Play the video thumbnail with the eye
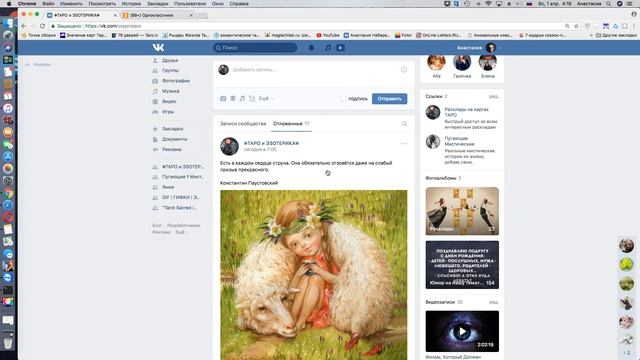Screen dimensions: 640x360 pyautogui.click(x=462, y=331)
